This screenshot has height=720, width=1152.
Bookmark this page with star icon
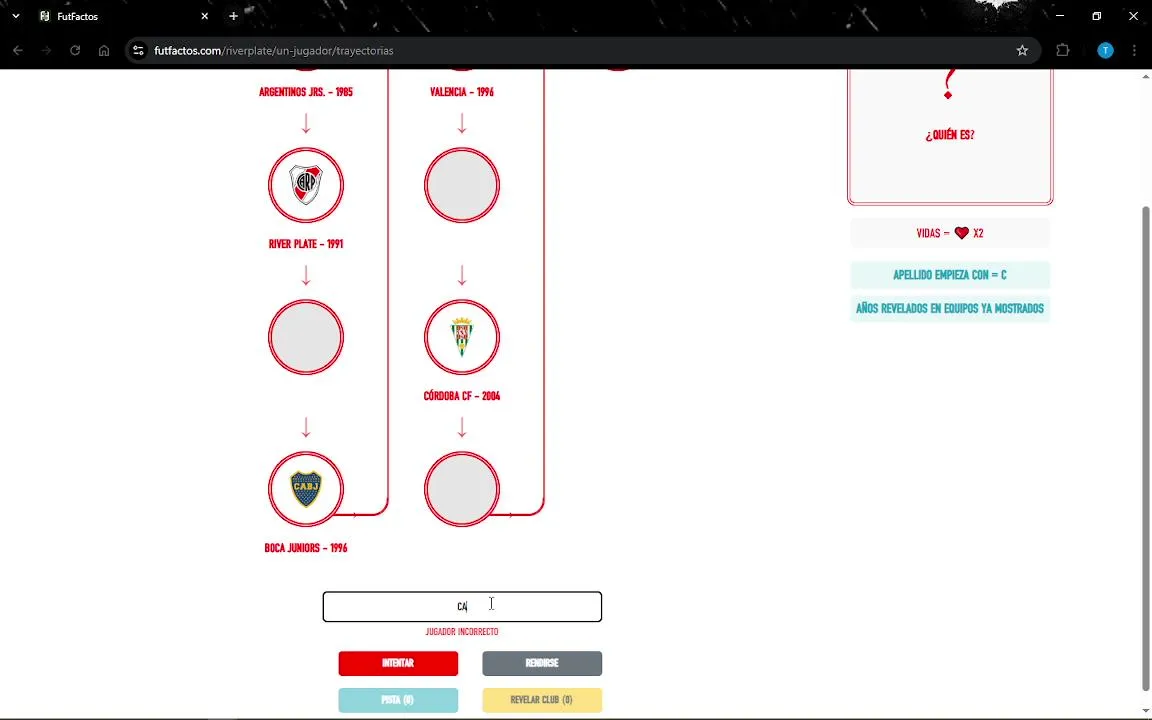(x=1022, y=51)
